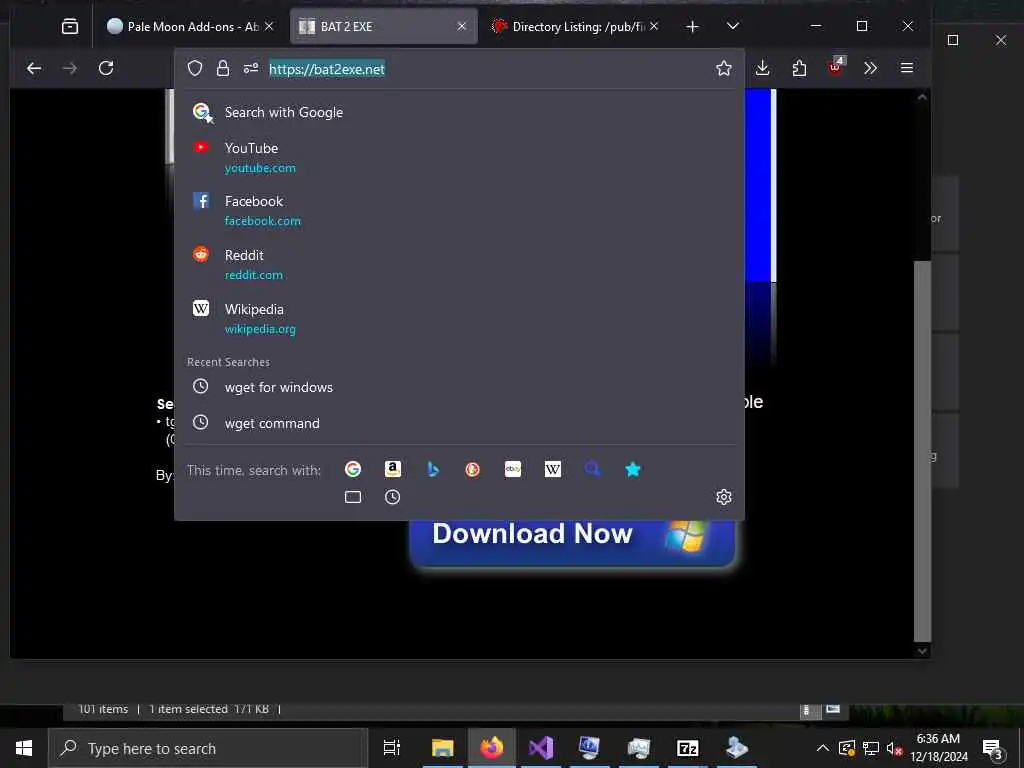Select YouTube suggestion
The height and width of the screenshot is (768, 1024).
(x=459, y=157)
